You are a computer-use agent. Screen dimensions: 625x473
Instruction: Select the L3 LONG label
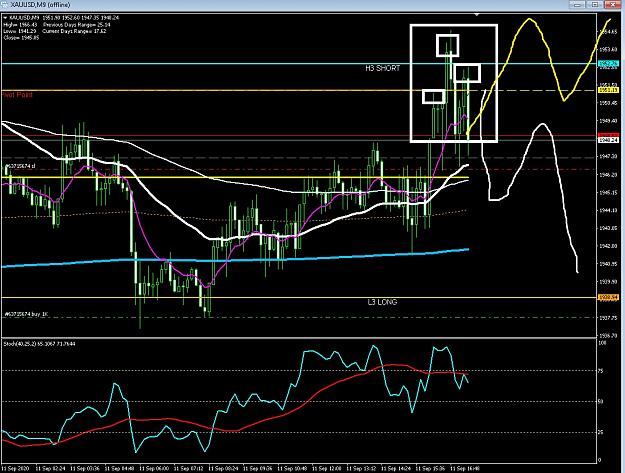[x=382, y=302]
